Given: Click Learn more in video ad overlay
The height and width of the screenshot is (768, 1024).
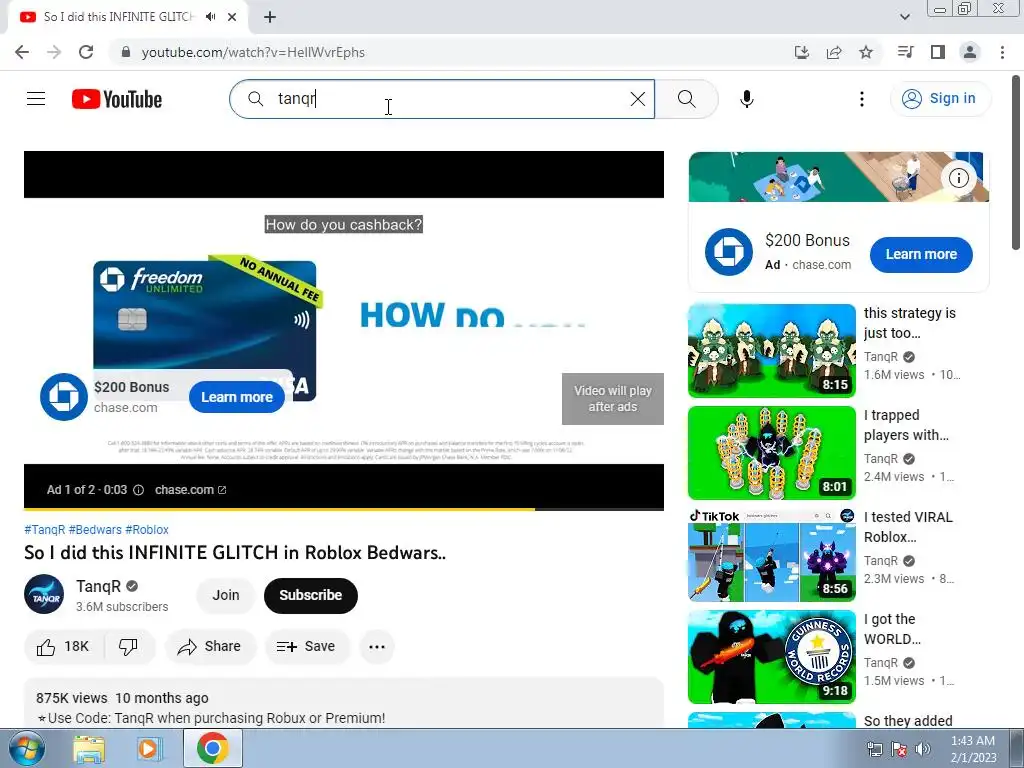Looking at the screenshot, I should click(x=237, y=397).
